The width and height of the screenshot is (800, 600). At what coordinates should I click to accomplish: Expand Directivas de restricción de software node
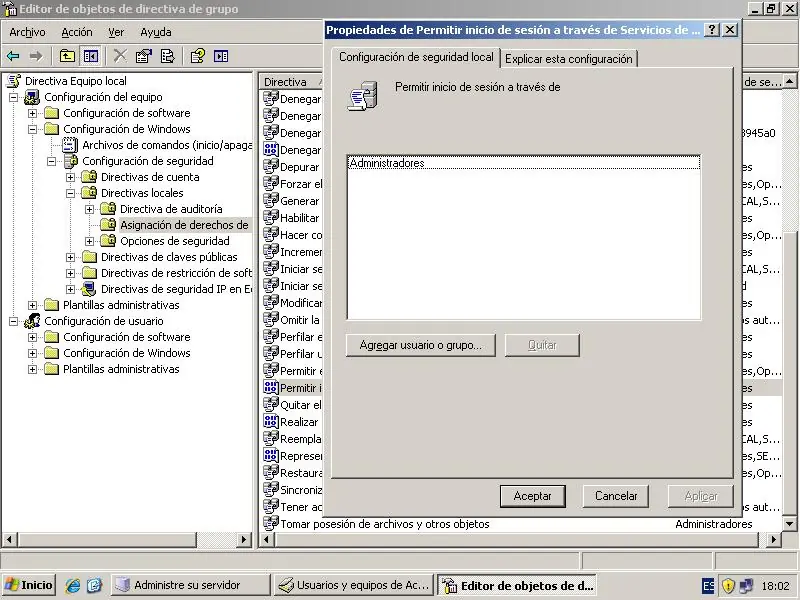70,273
